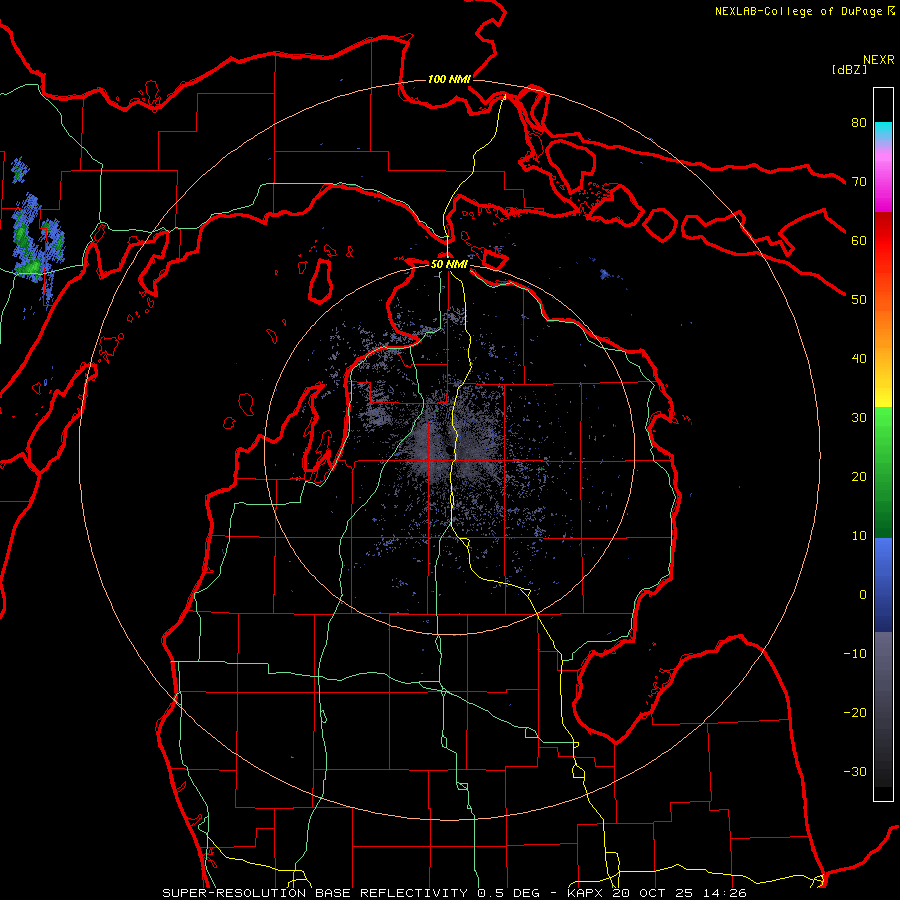
Task: Click the -10 value on dBZ scale
Action: point(855,654)
